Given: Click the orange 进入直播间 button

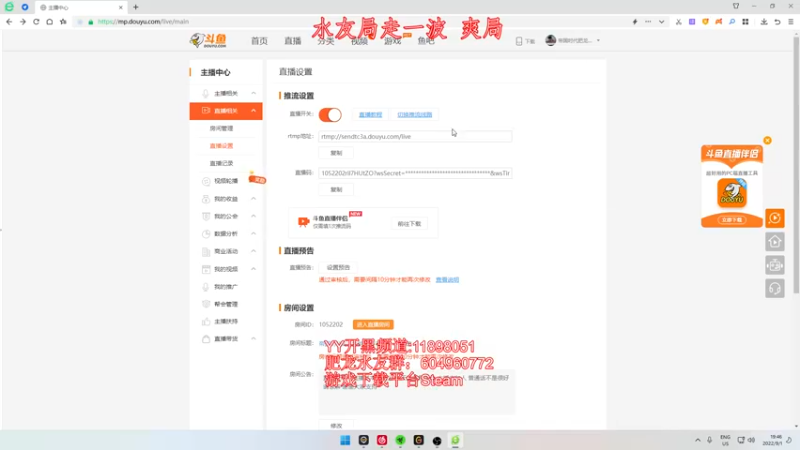Looking at the screenshot, I should (373, 324).
